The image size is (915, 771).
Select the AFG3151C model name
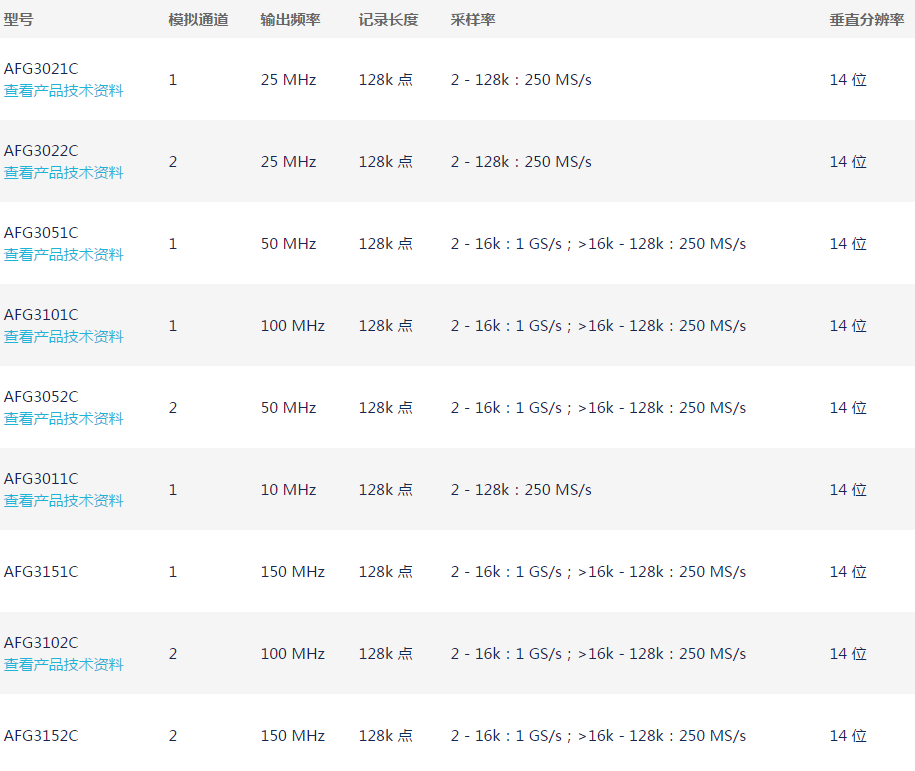pyautogui.click(x=41, y=572)
